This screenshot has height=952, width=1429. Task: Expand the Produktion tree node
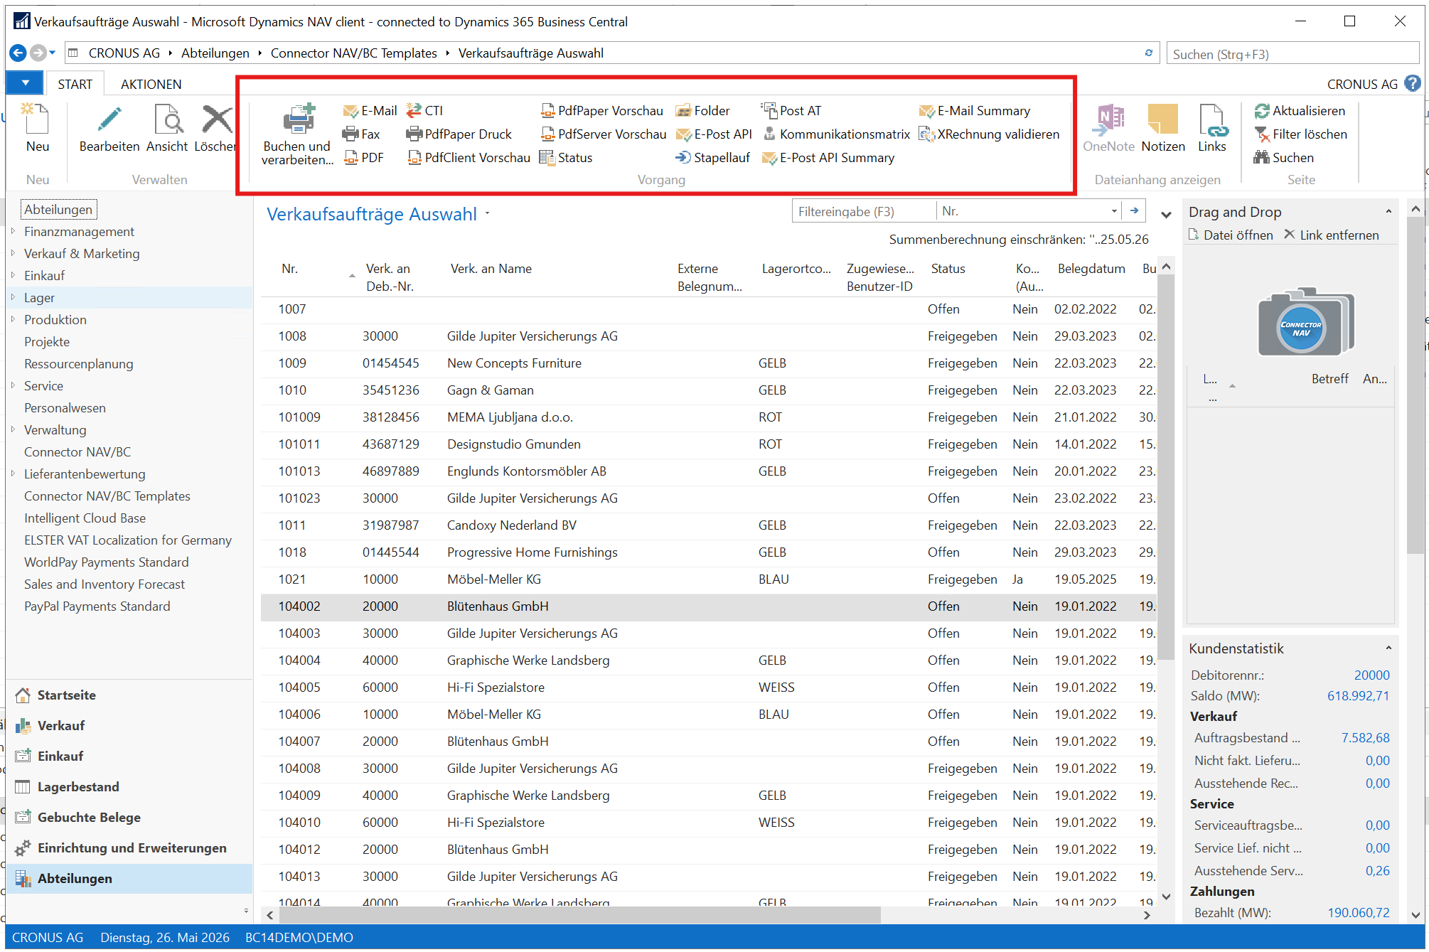click(13, 319)
